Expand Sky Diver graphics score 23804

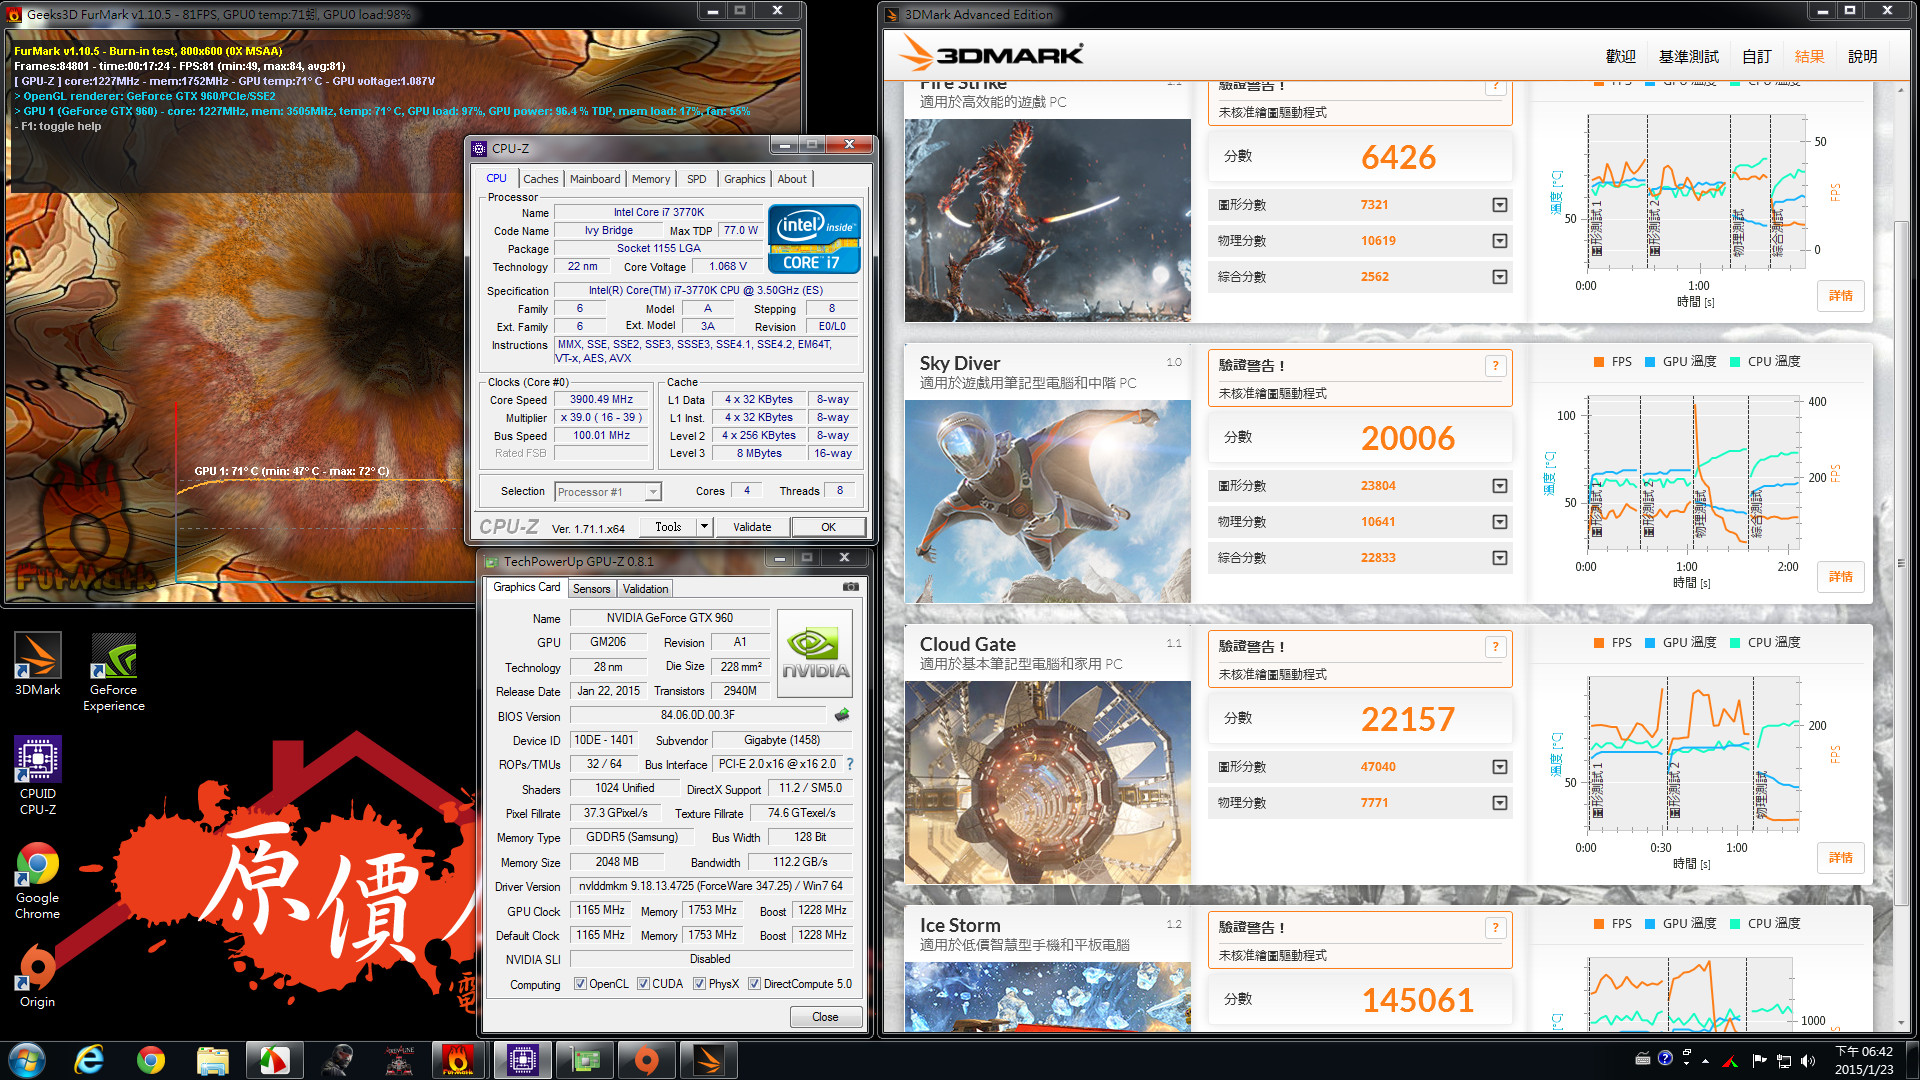click(1500, 486)
